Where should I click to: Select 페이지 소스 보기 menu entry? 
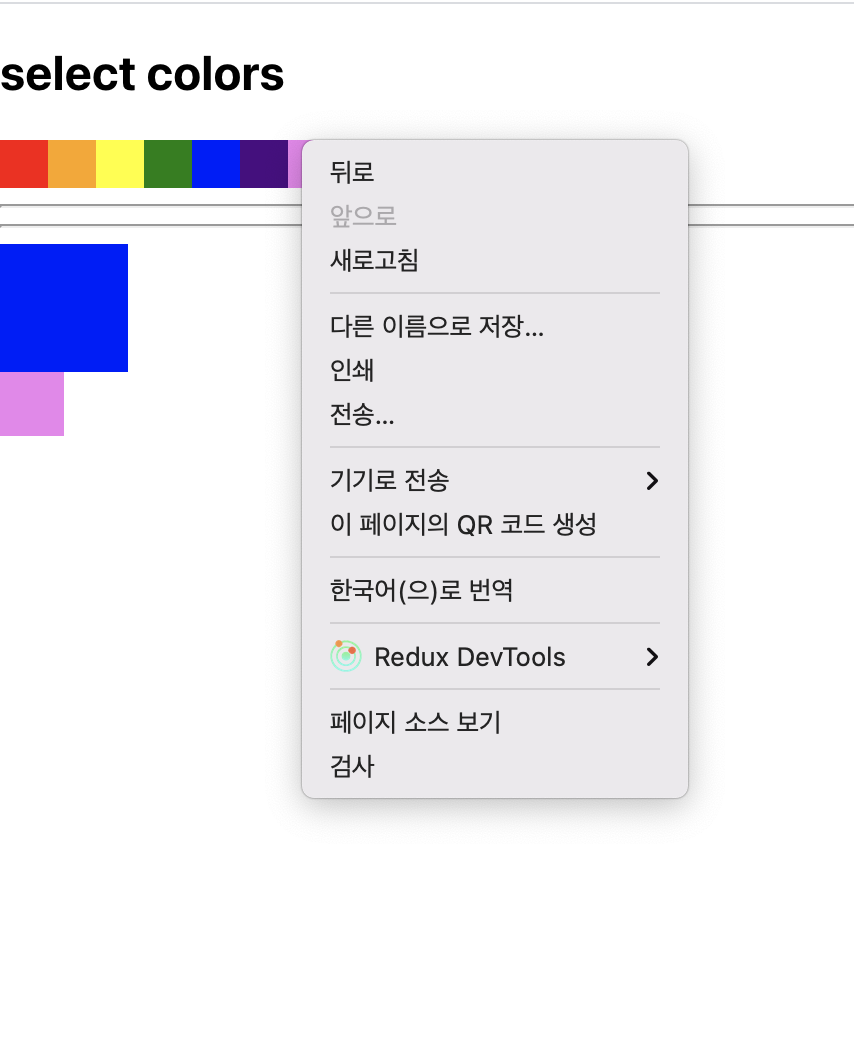click(494, 722)
